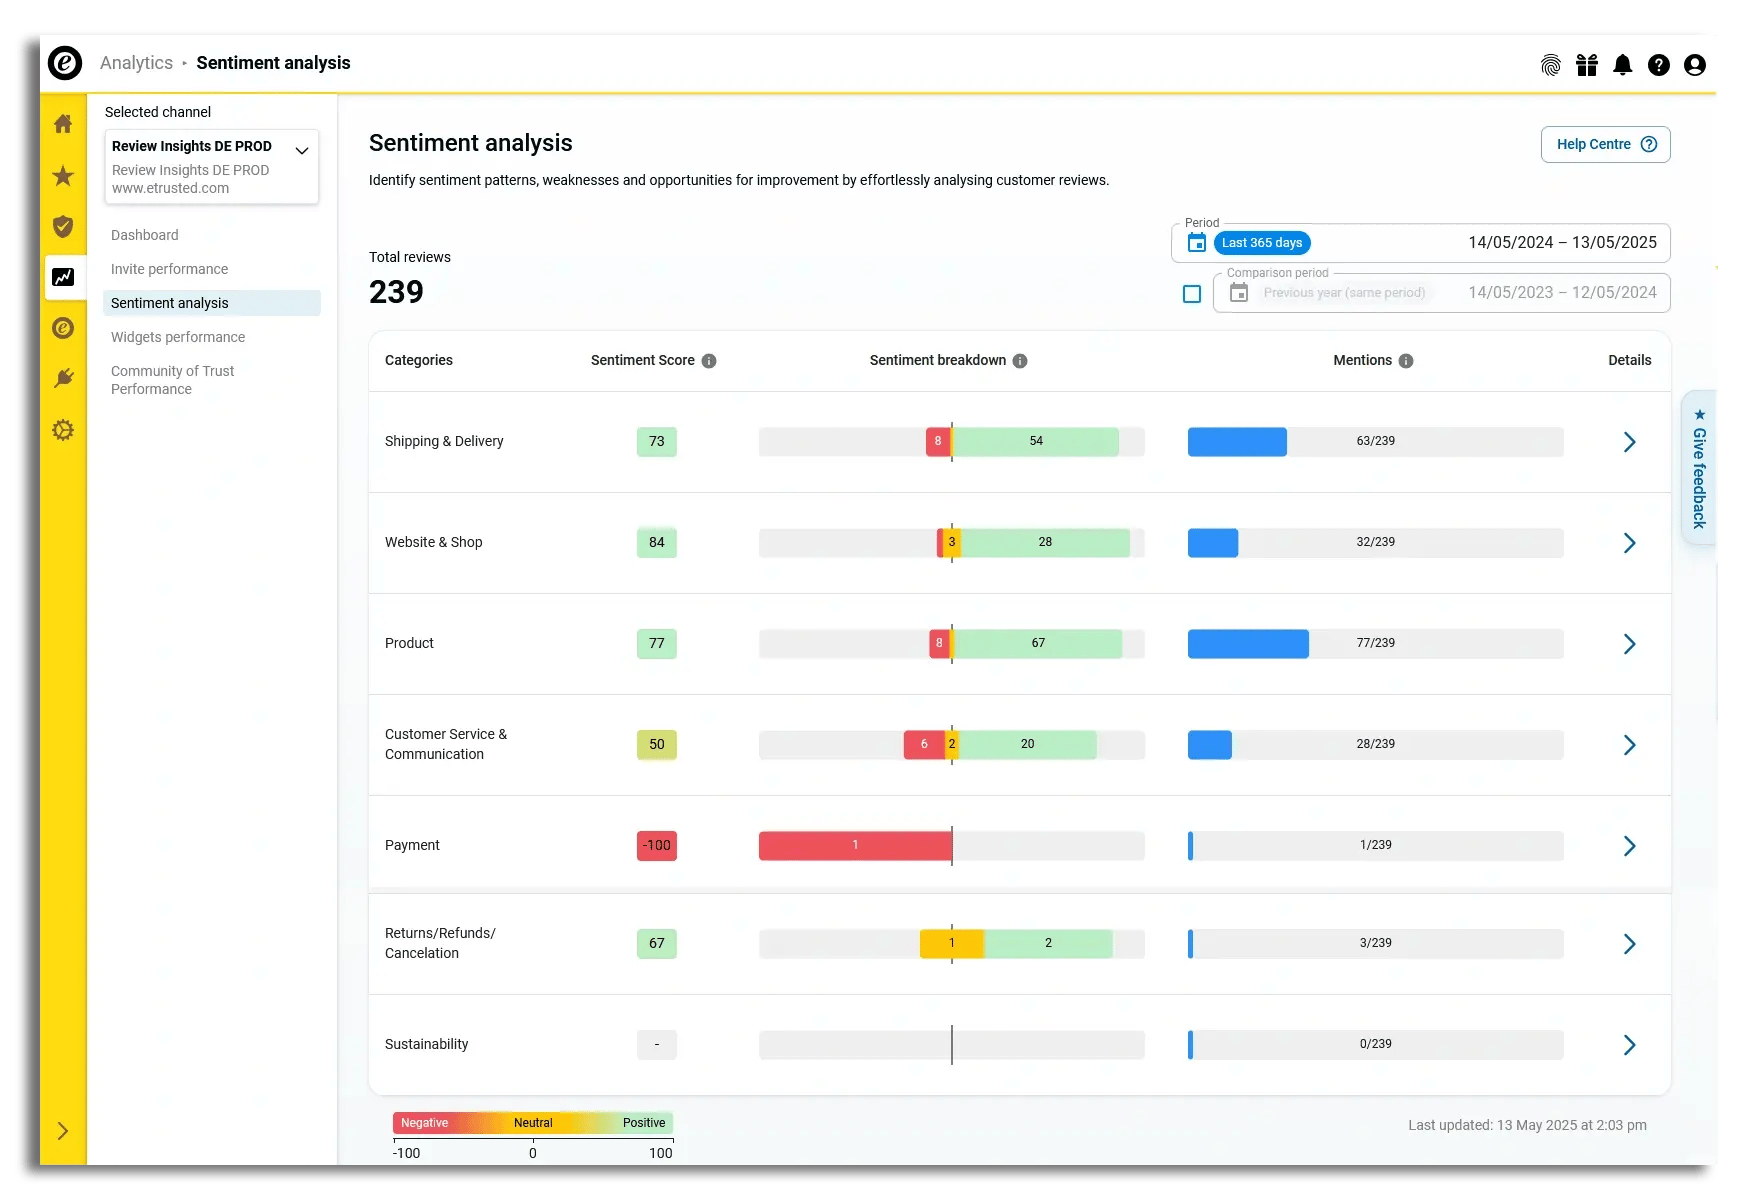Click the Sentiment Score info icon
Screen dimensions: 1760x1200
click(709, 360)
